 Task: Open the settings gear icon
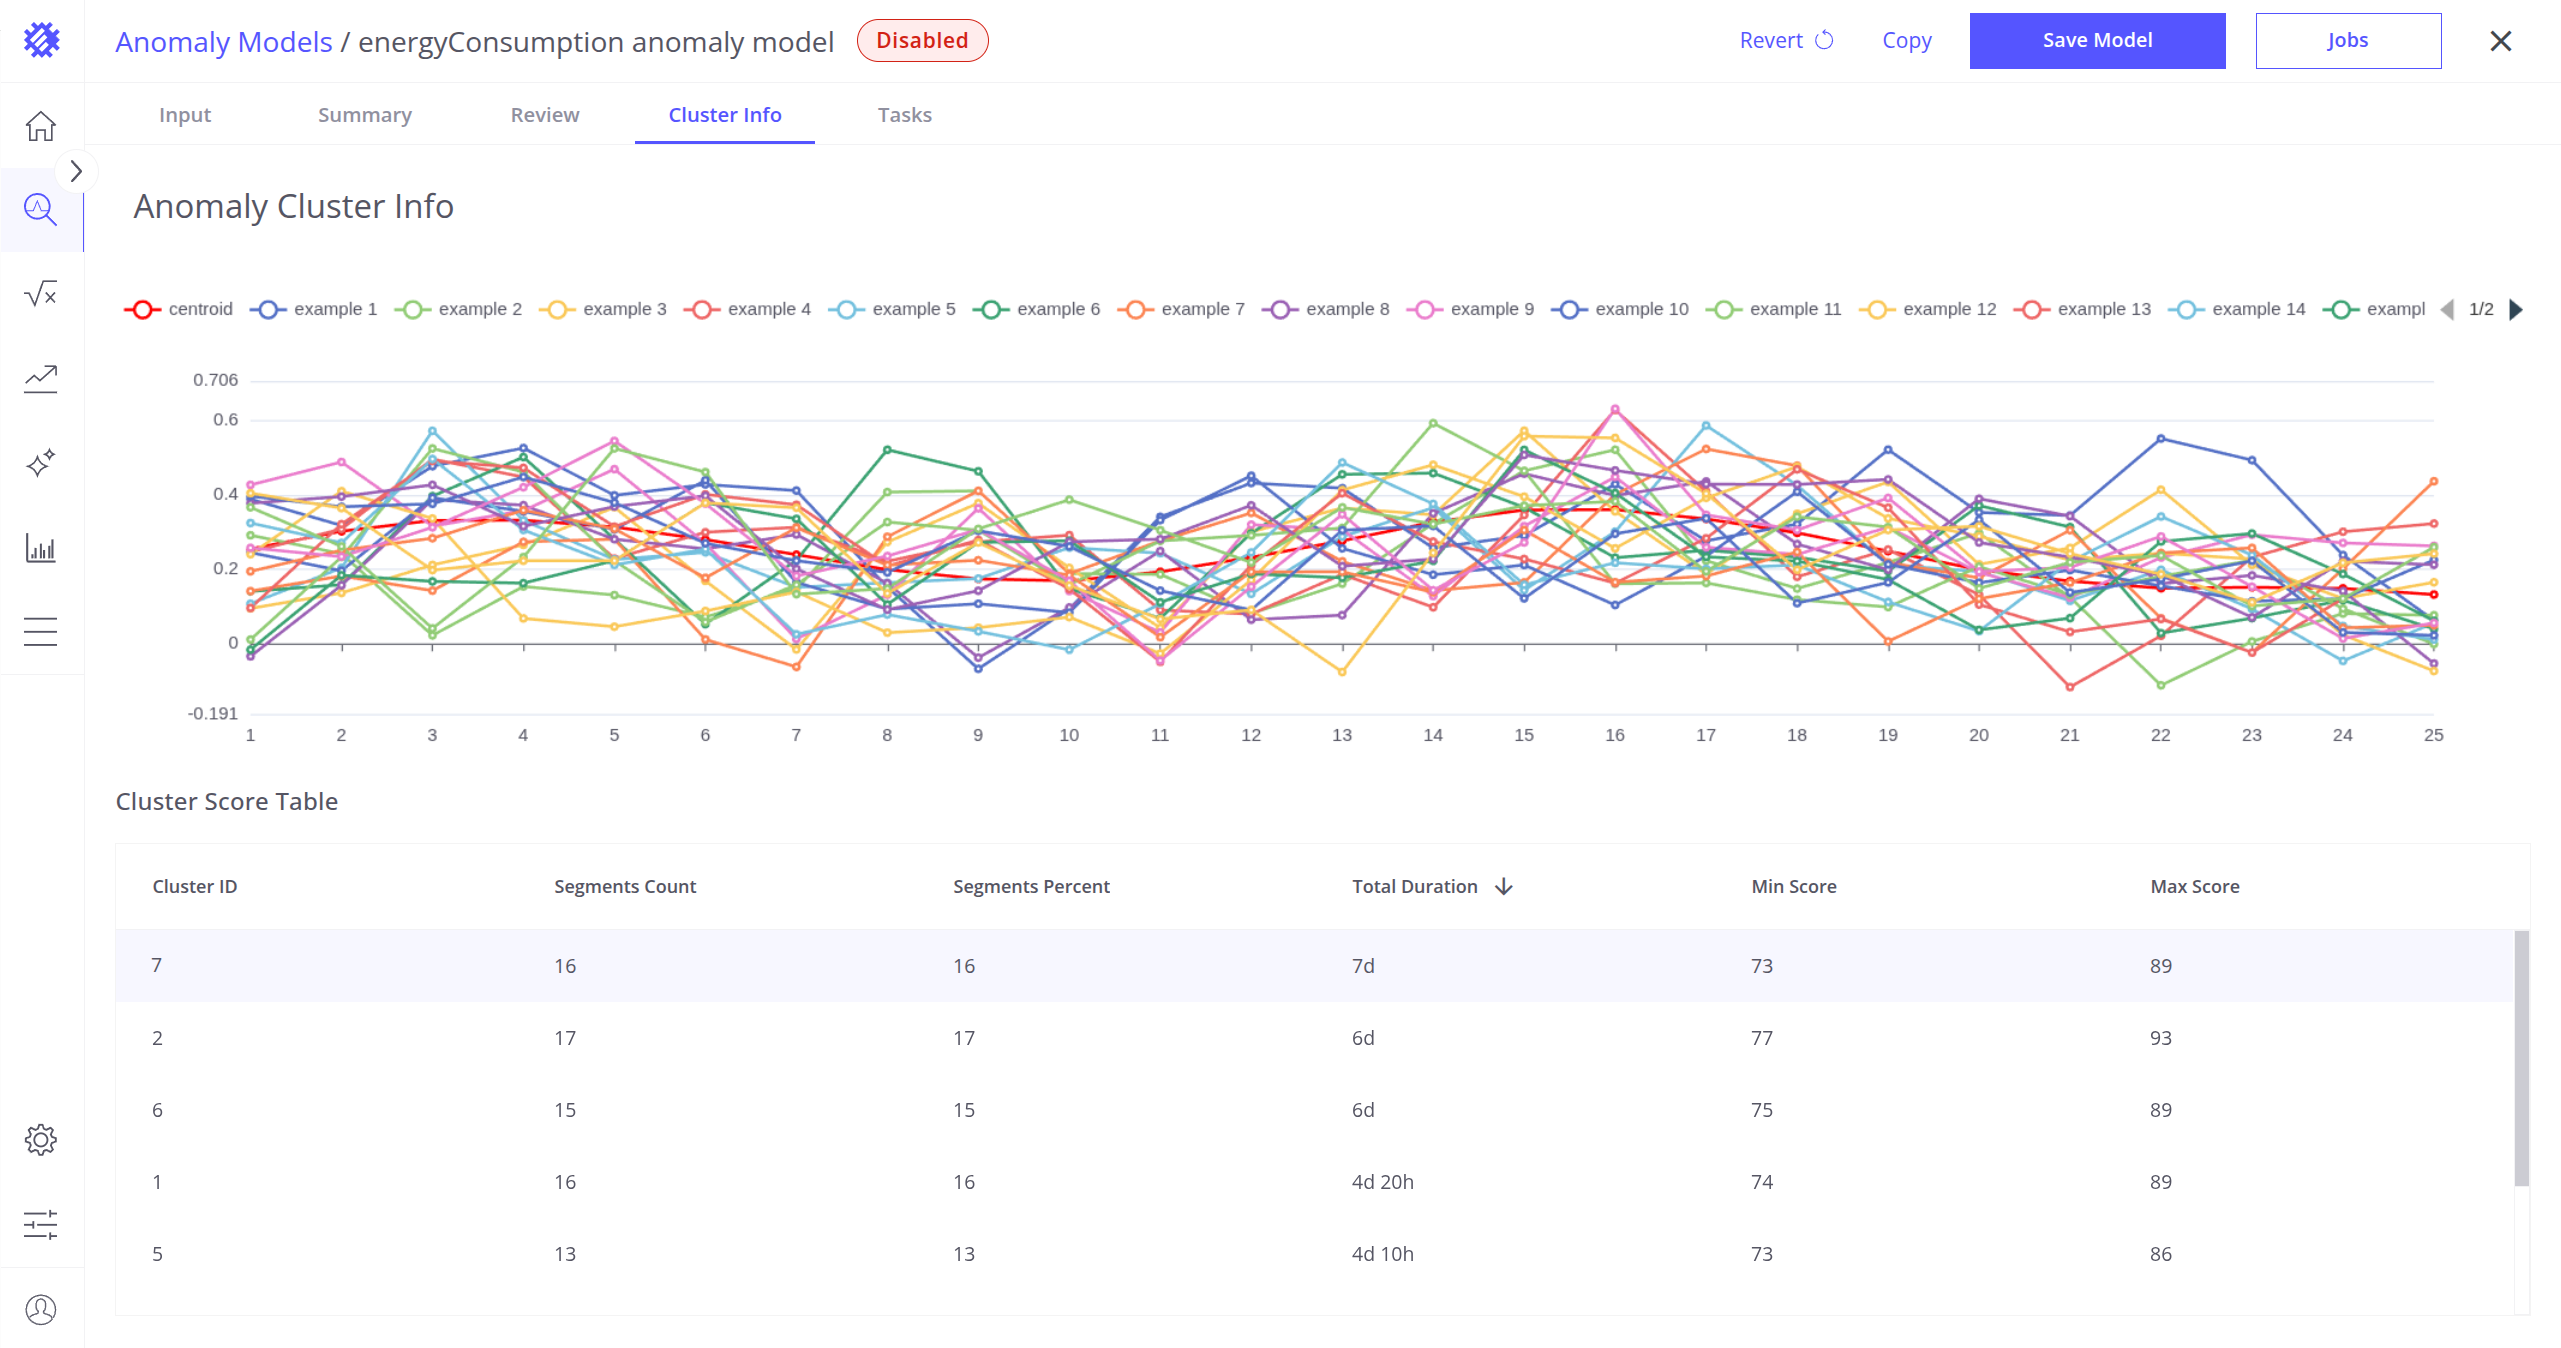[x=41, y=1140]
